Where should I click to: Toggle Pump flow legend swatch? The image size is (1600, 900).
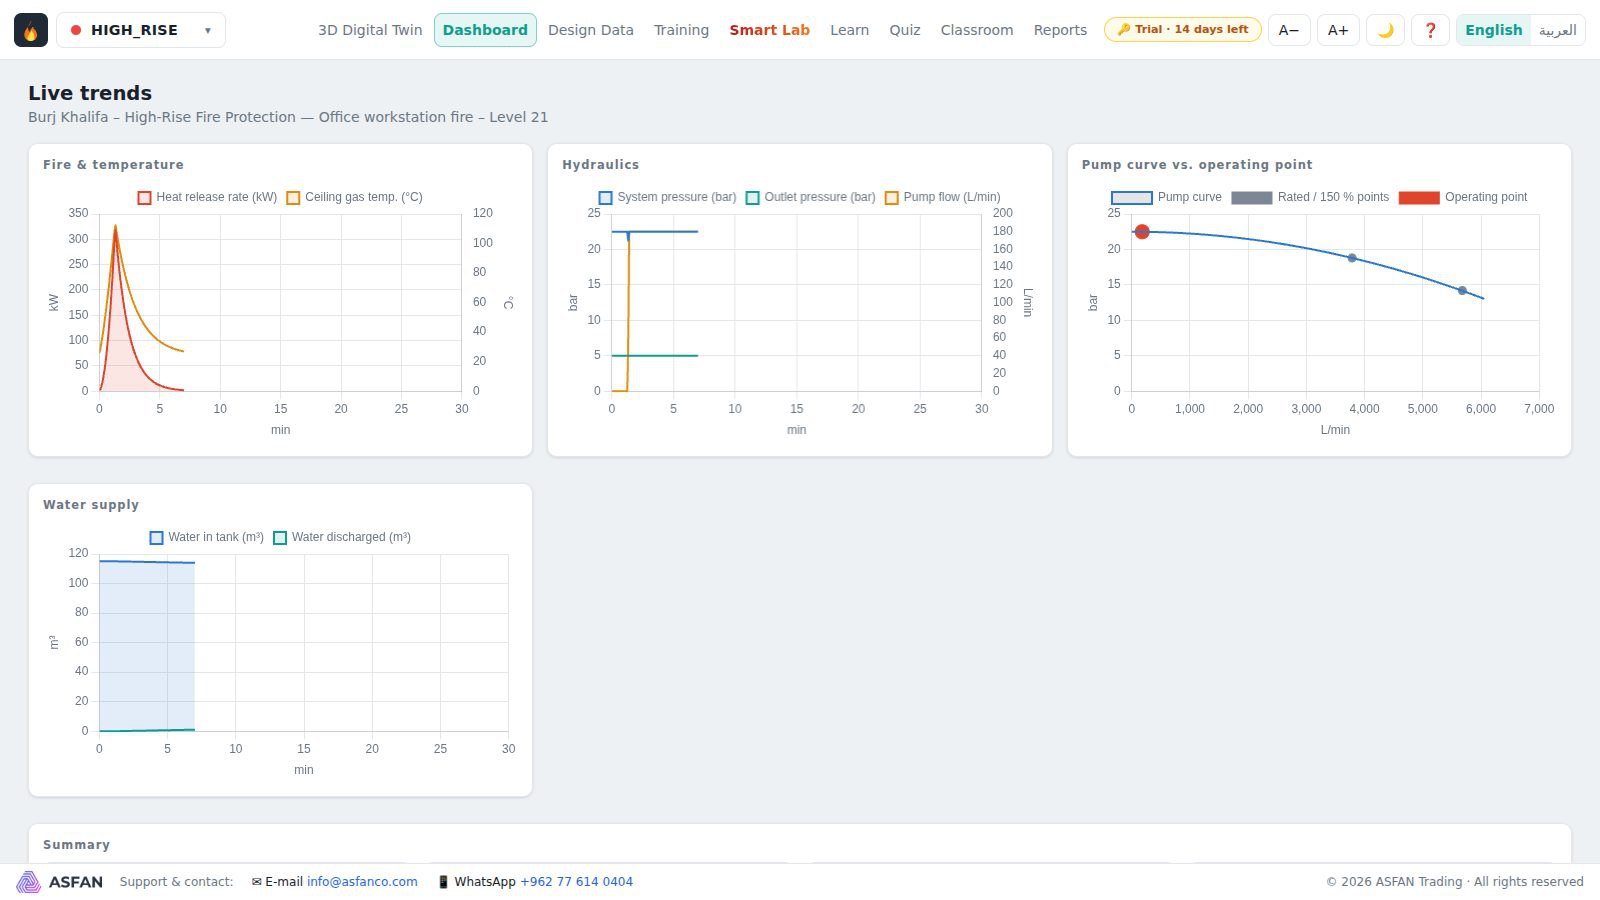pyautogui.click(x=891, y=198)
